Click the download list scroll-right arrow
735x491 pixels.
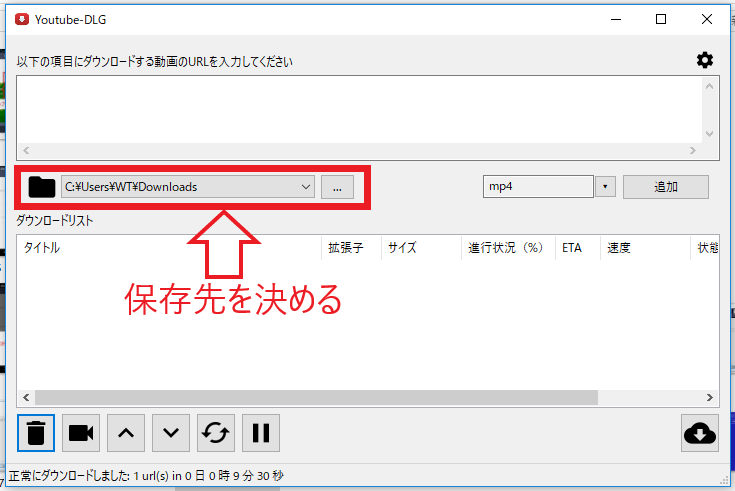pyautogui.click(x=710, y=397)
